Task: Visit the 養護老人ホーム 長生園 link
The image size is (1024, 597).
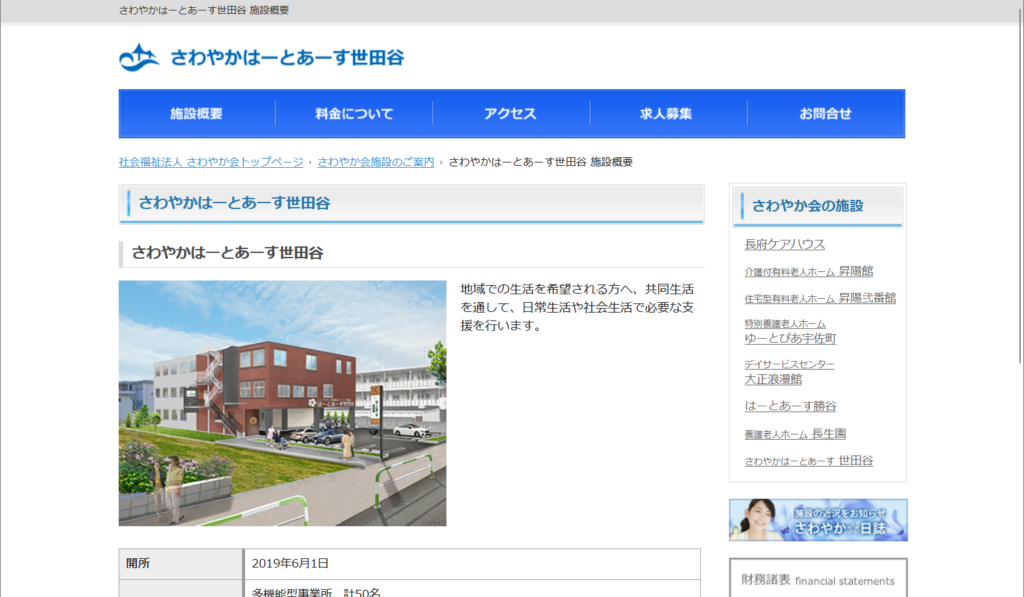Action: point(795,434)
